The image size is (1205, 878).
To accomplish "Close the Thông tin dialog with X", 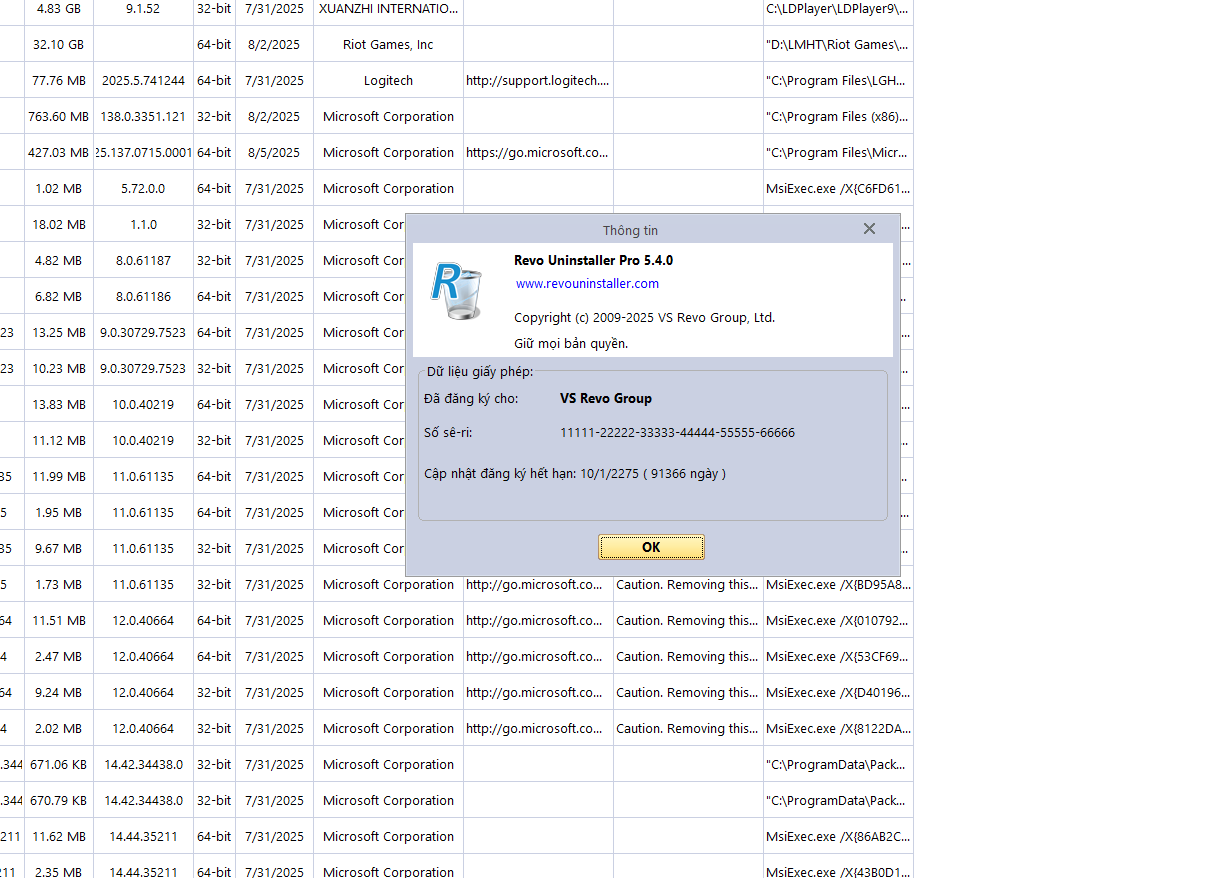I will tap(869, 229).
